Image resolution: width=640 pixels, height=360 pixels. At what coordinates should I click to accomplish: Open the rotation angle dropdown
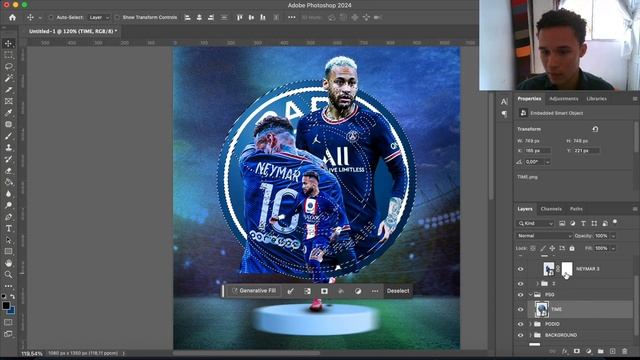coord(548,162)
